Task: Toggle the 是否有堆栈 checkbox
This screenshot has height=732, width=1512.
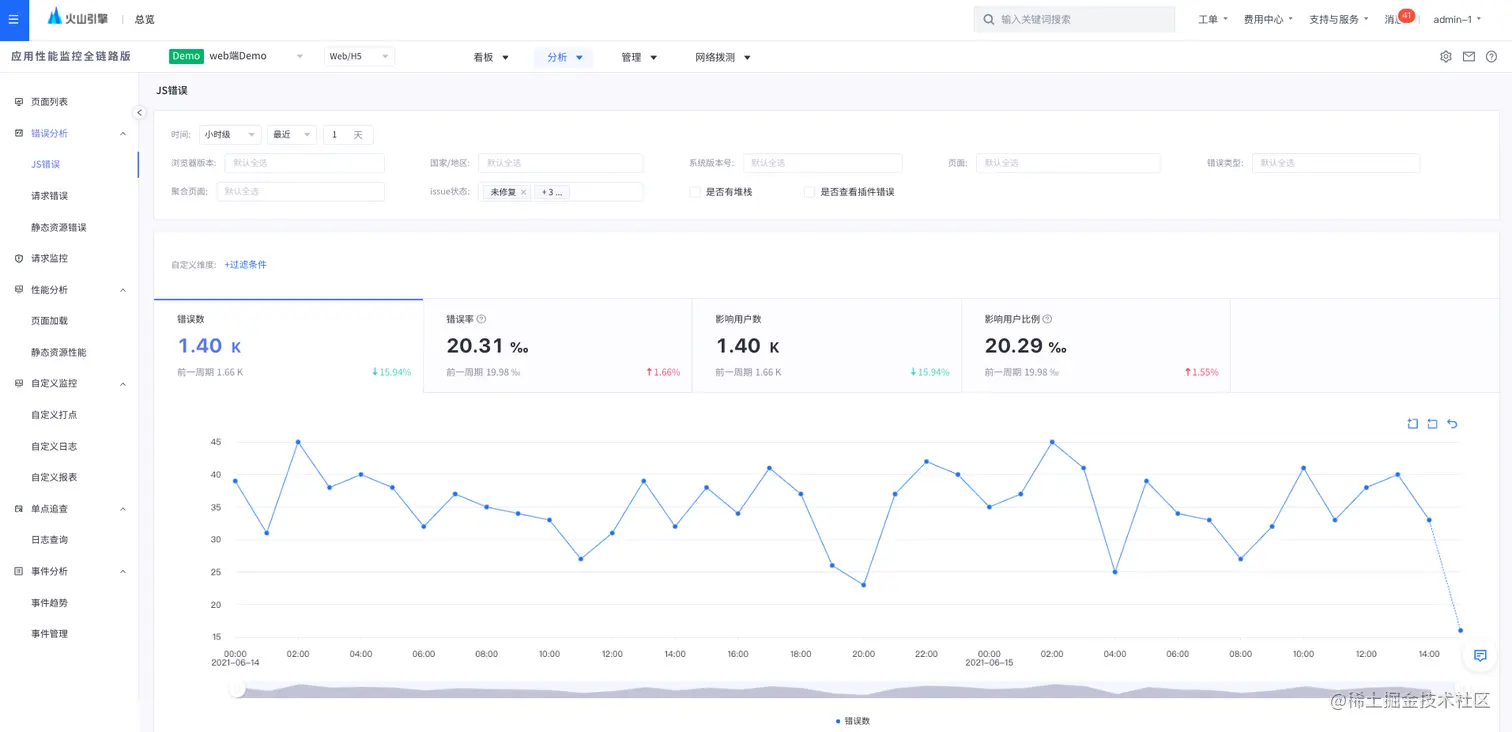Action: (695, 192)
